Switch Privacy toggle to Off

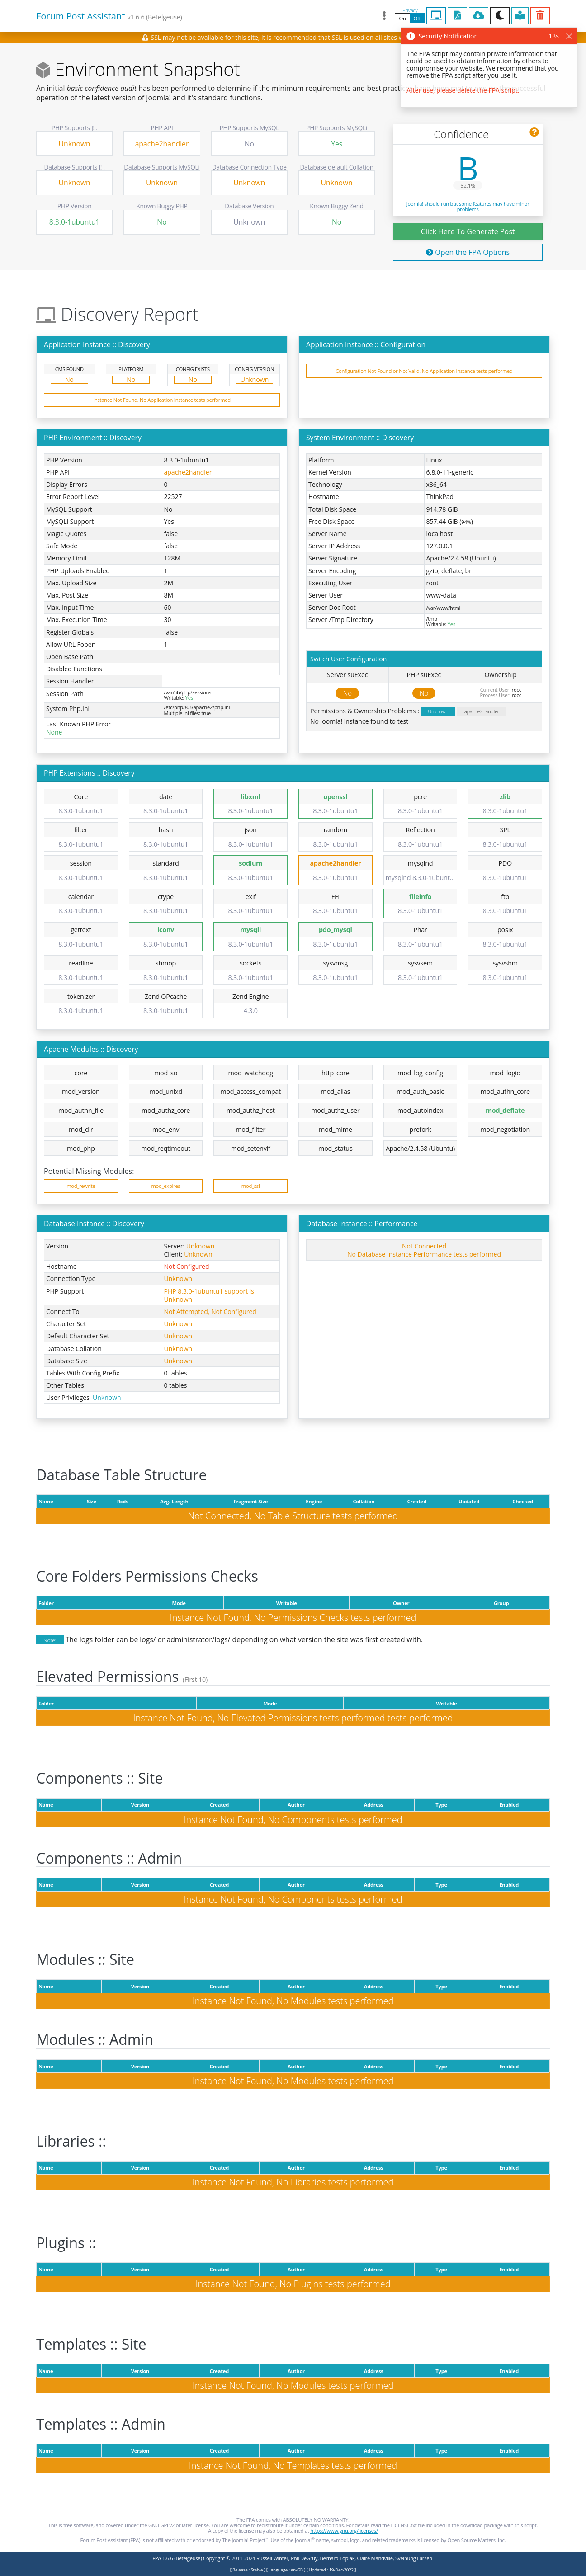click(x=417, y=18)
